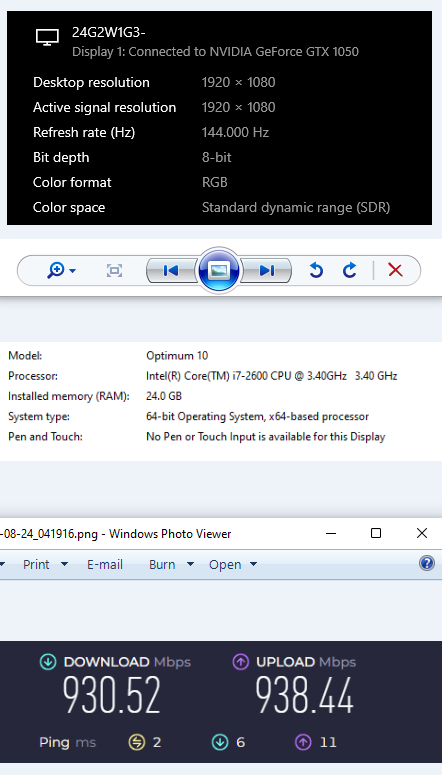Screen dimensions: 442x775
Task: Click the blue help question mark icon
Action: pos(427,563)
